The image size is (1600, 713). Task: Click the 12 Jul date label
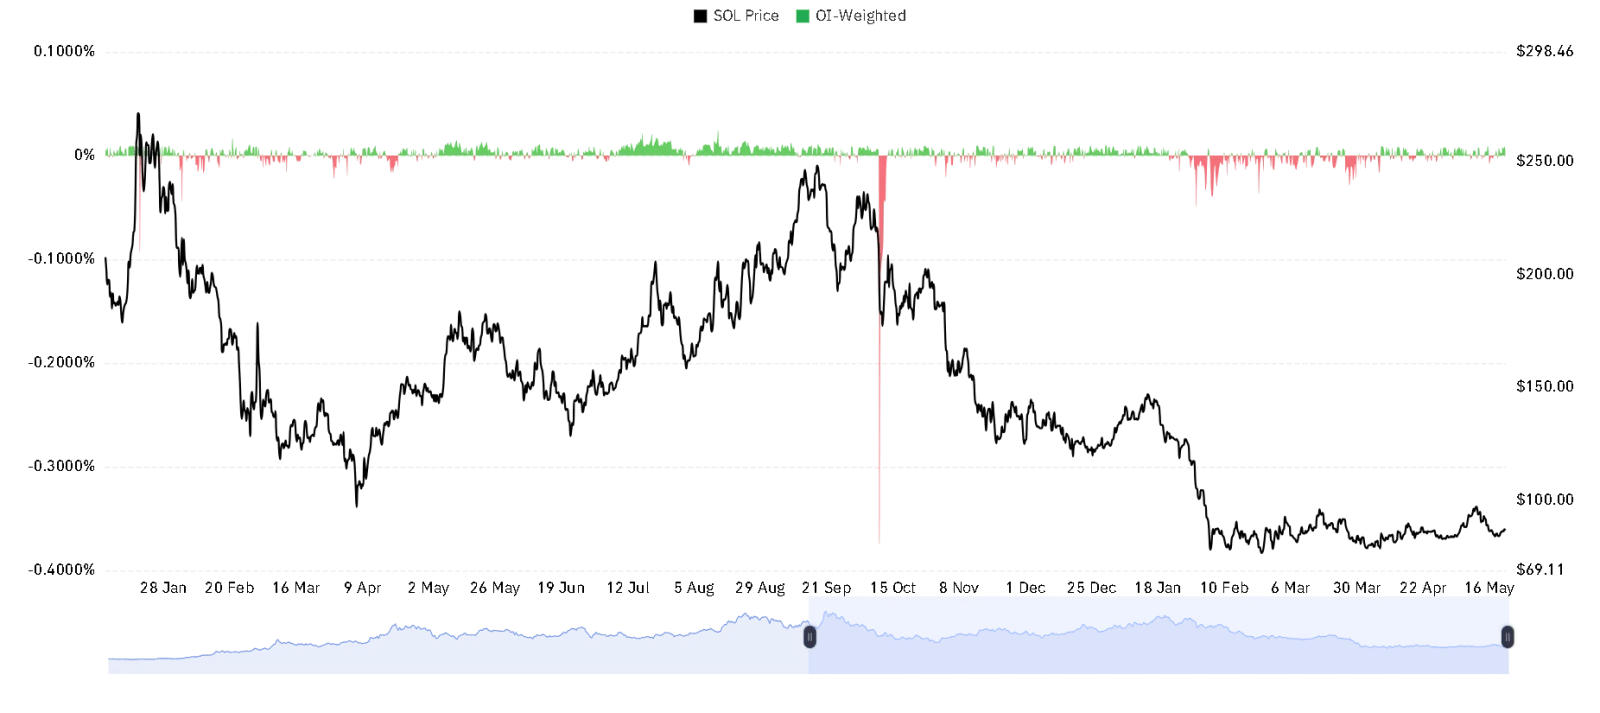tap(628, 588)
